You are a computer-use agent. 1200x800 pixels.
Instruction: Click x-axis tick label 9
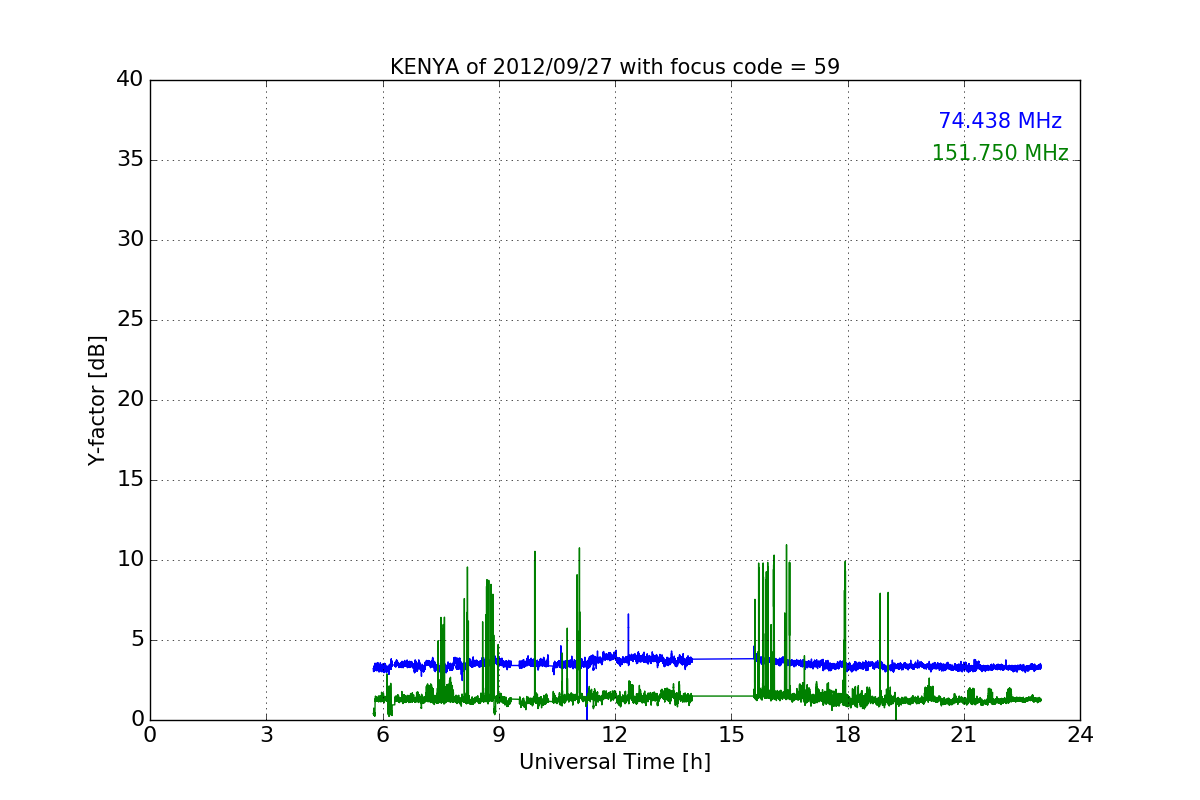coord(499,735)
